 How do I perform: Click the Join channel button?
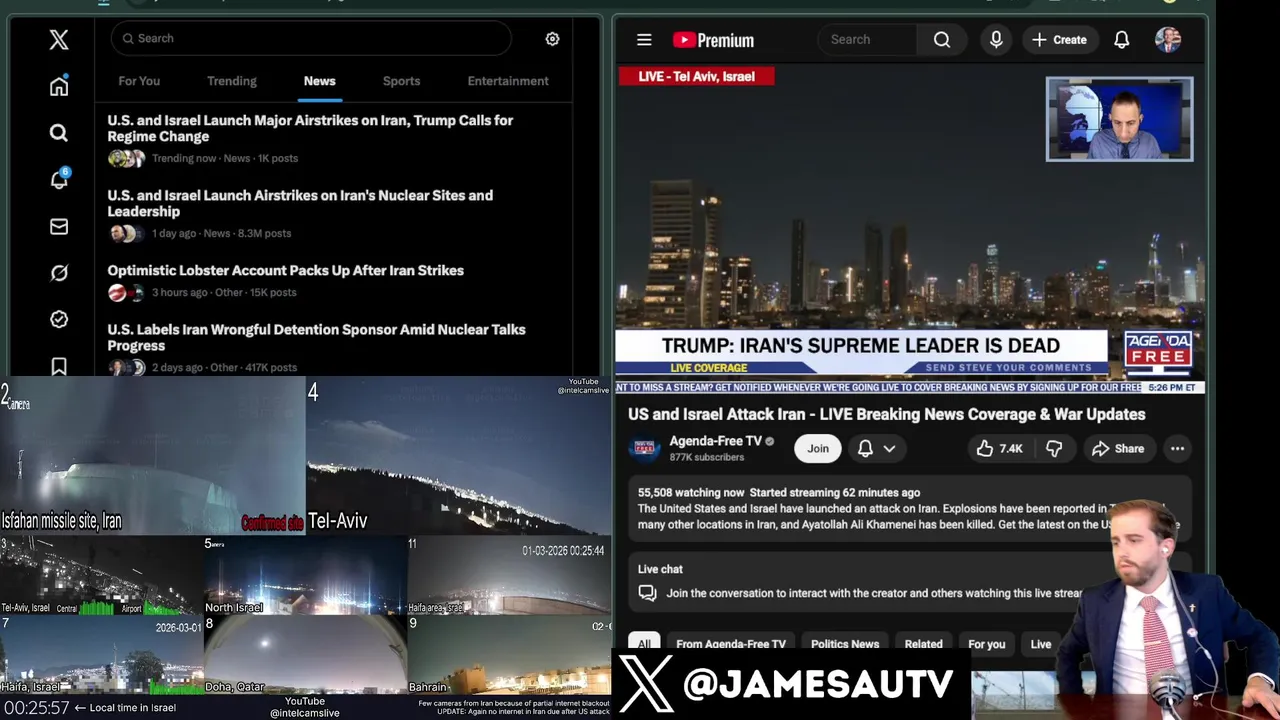point(818,449)
